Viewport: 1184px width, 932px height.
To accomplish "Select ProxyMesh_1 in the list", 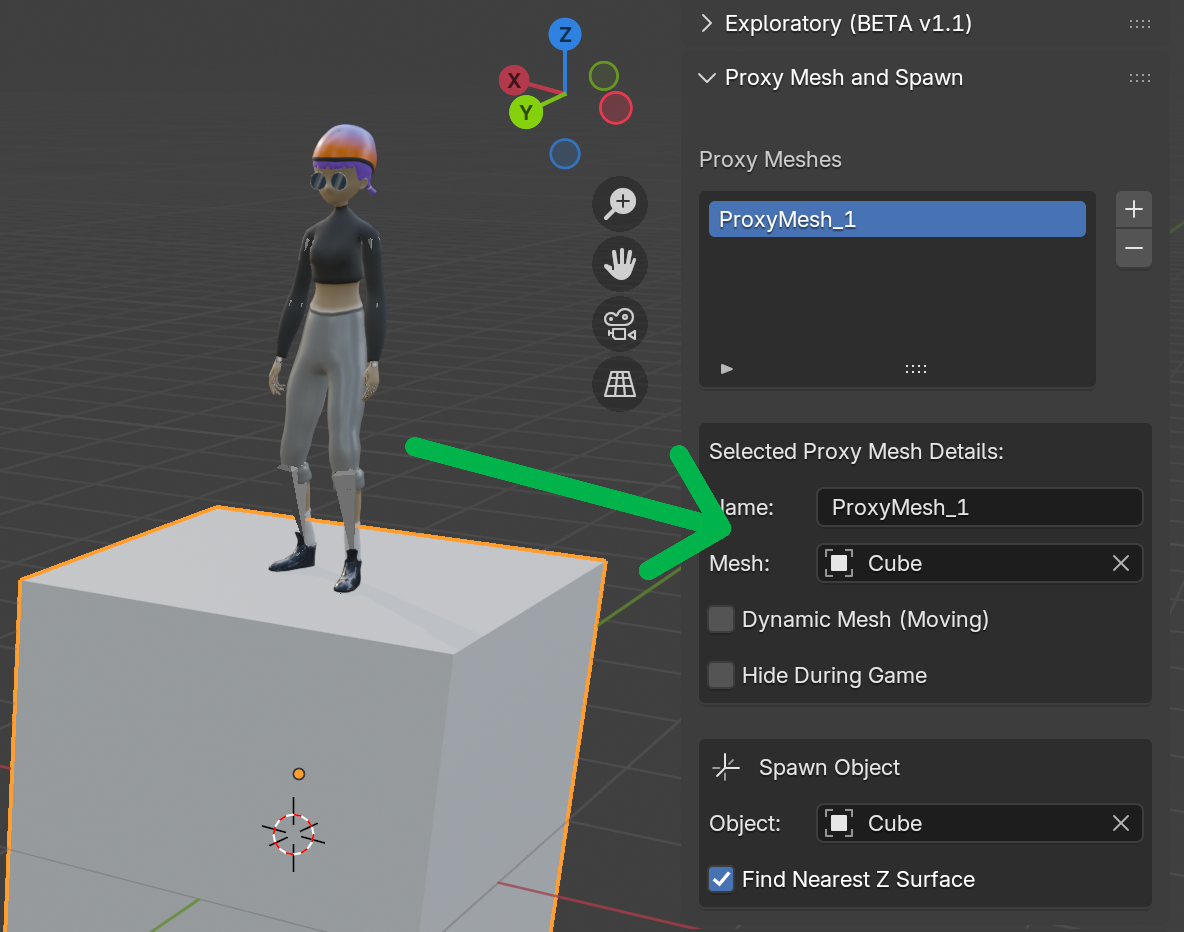I will [x=896, y=220].
